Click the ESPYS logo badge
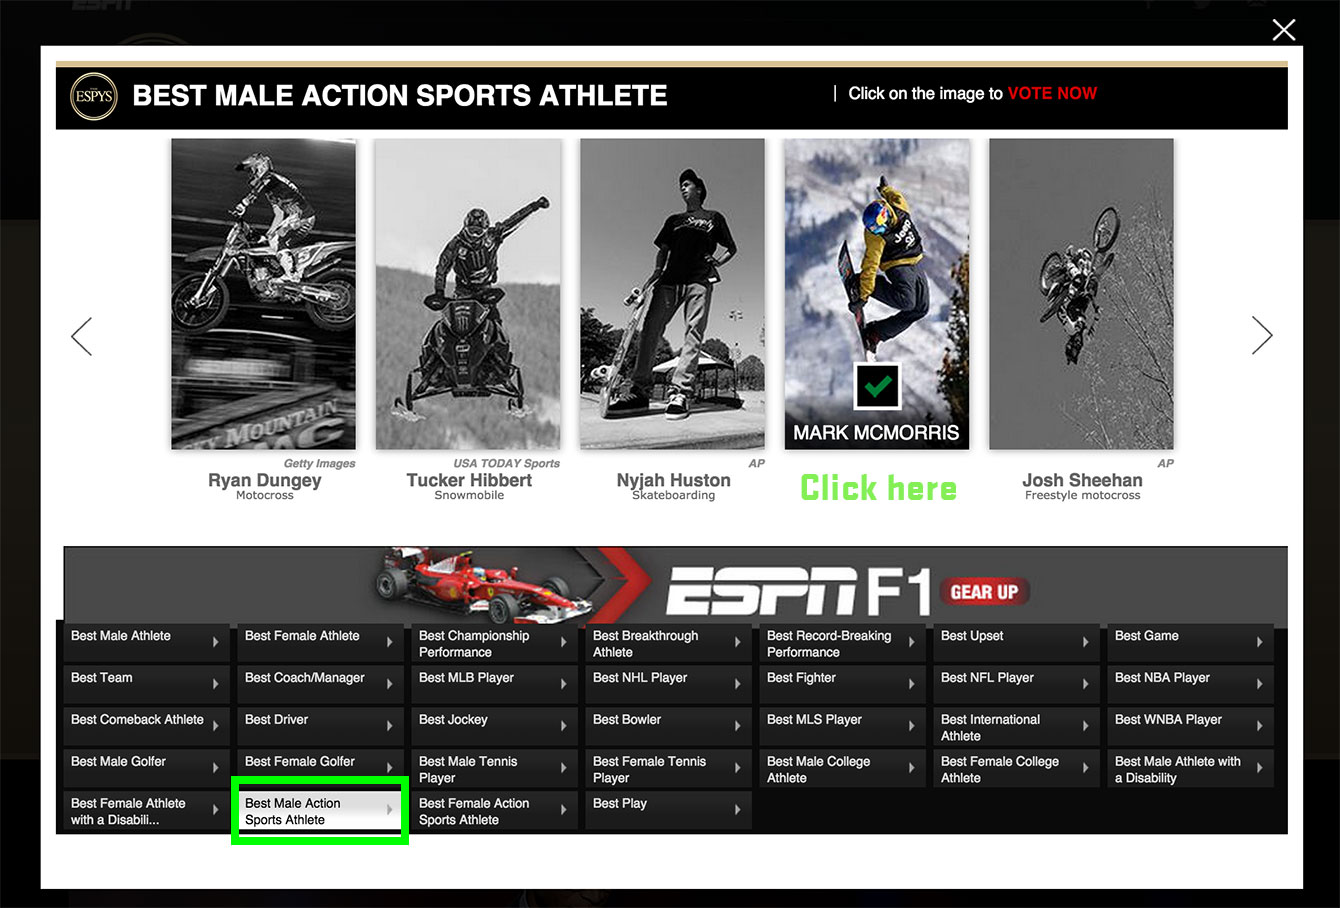 tap(94, 97)
